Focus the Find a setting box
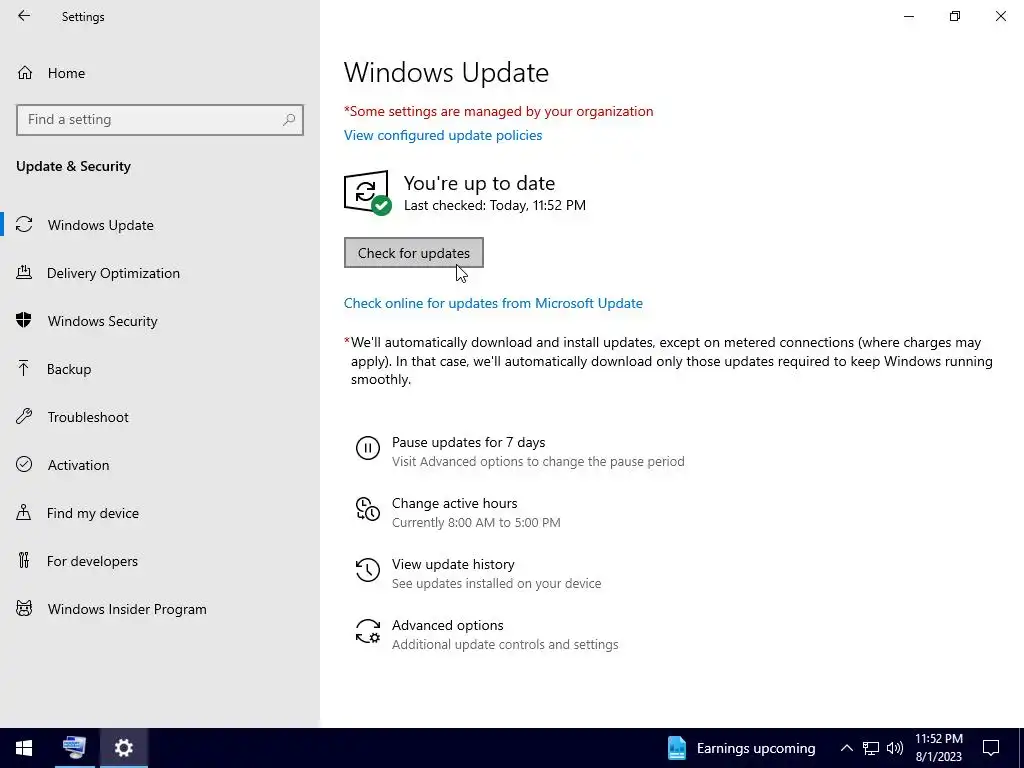 pos(160,120)
